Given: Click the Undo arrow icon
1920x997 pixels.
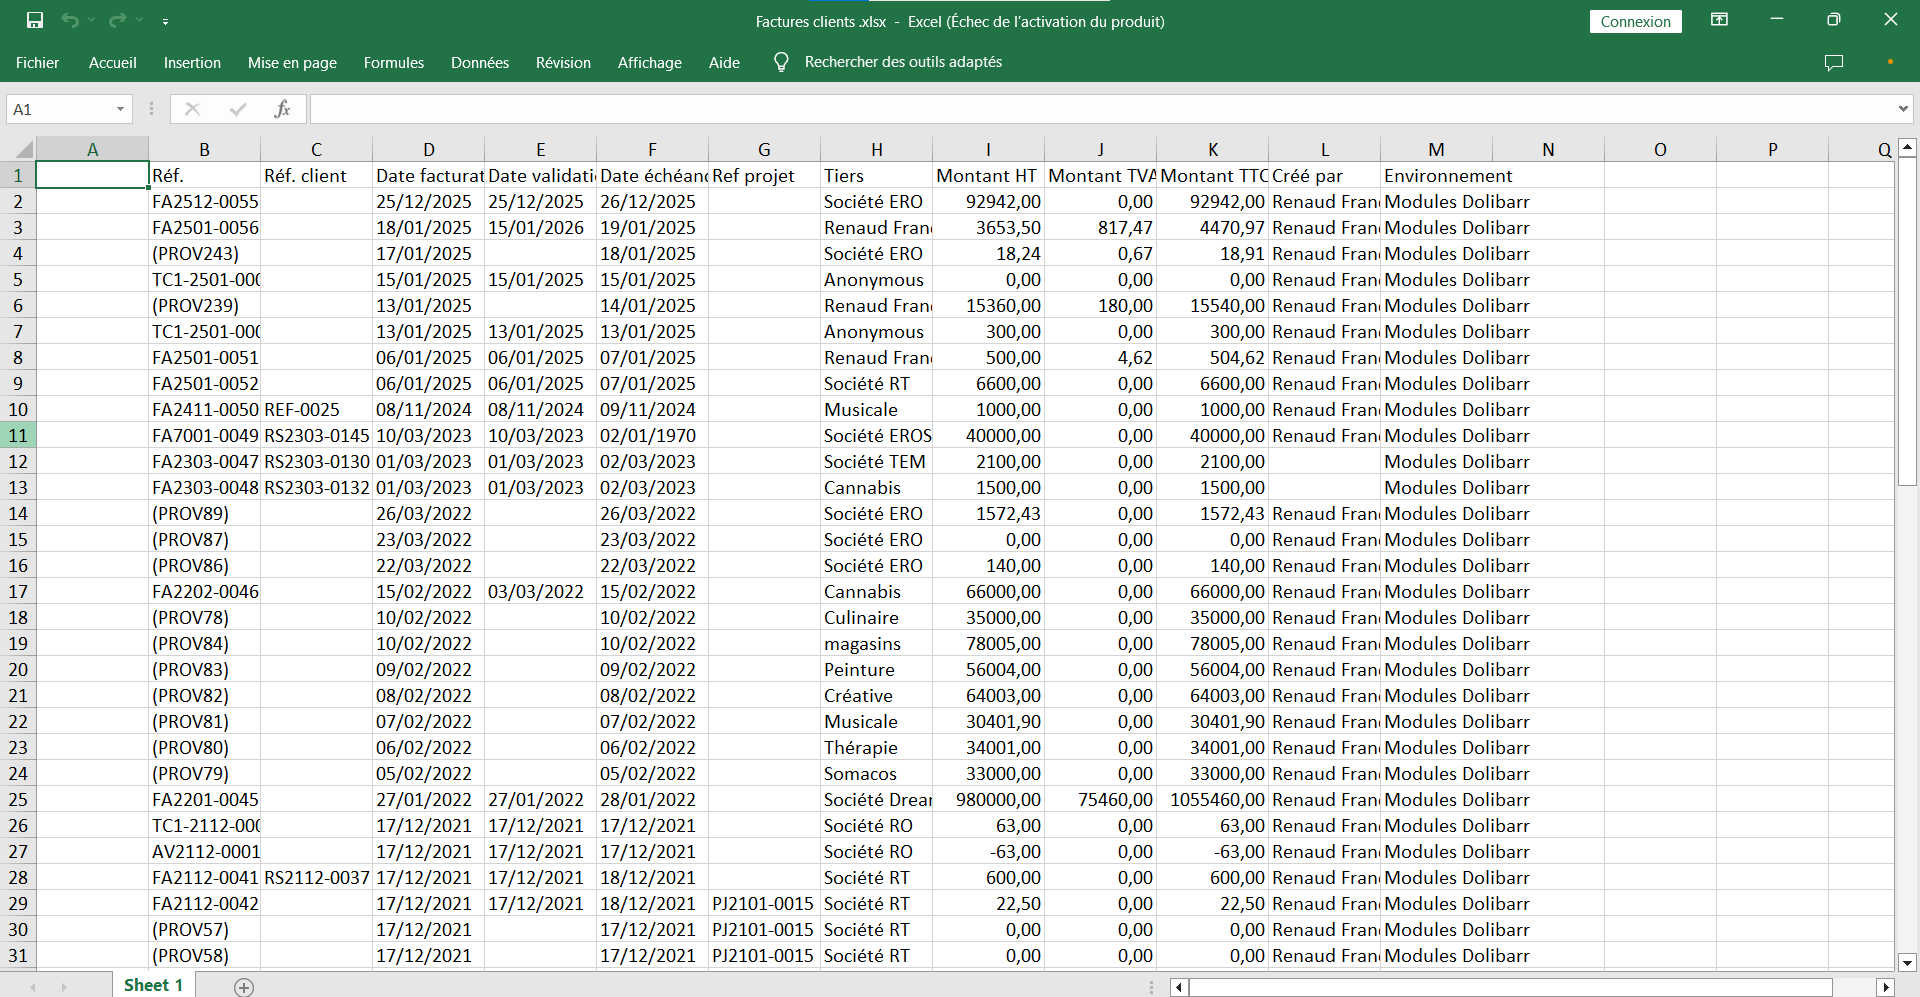Looking at the screenshot, I should (x=69, y=20).
